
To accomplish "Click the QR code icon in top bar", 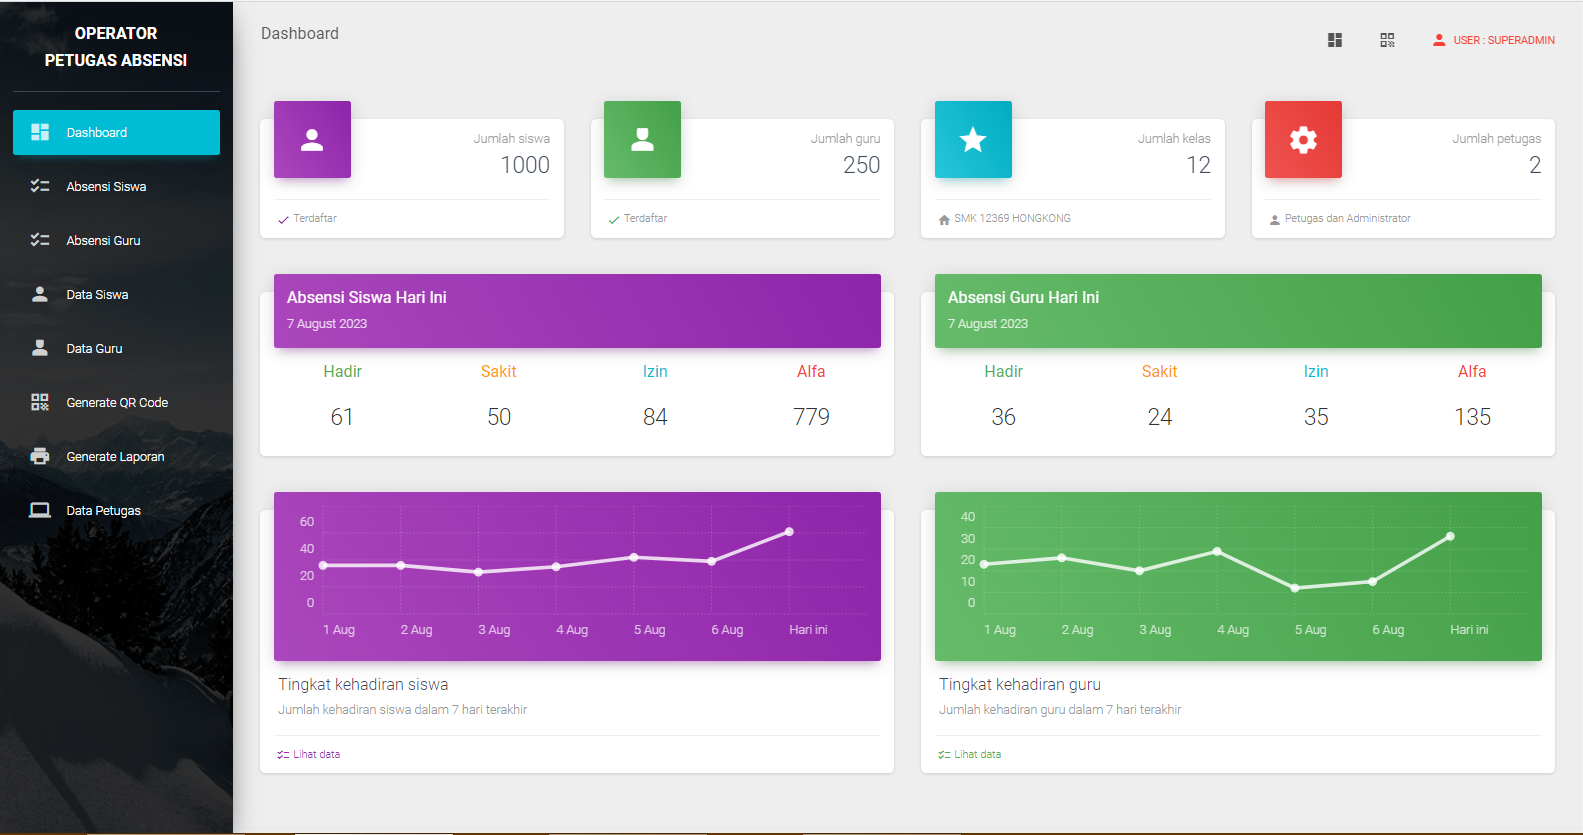I will point(1387,40).
